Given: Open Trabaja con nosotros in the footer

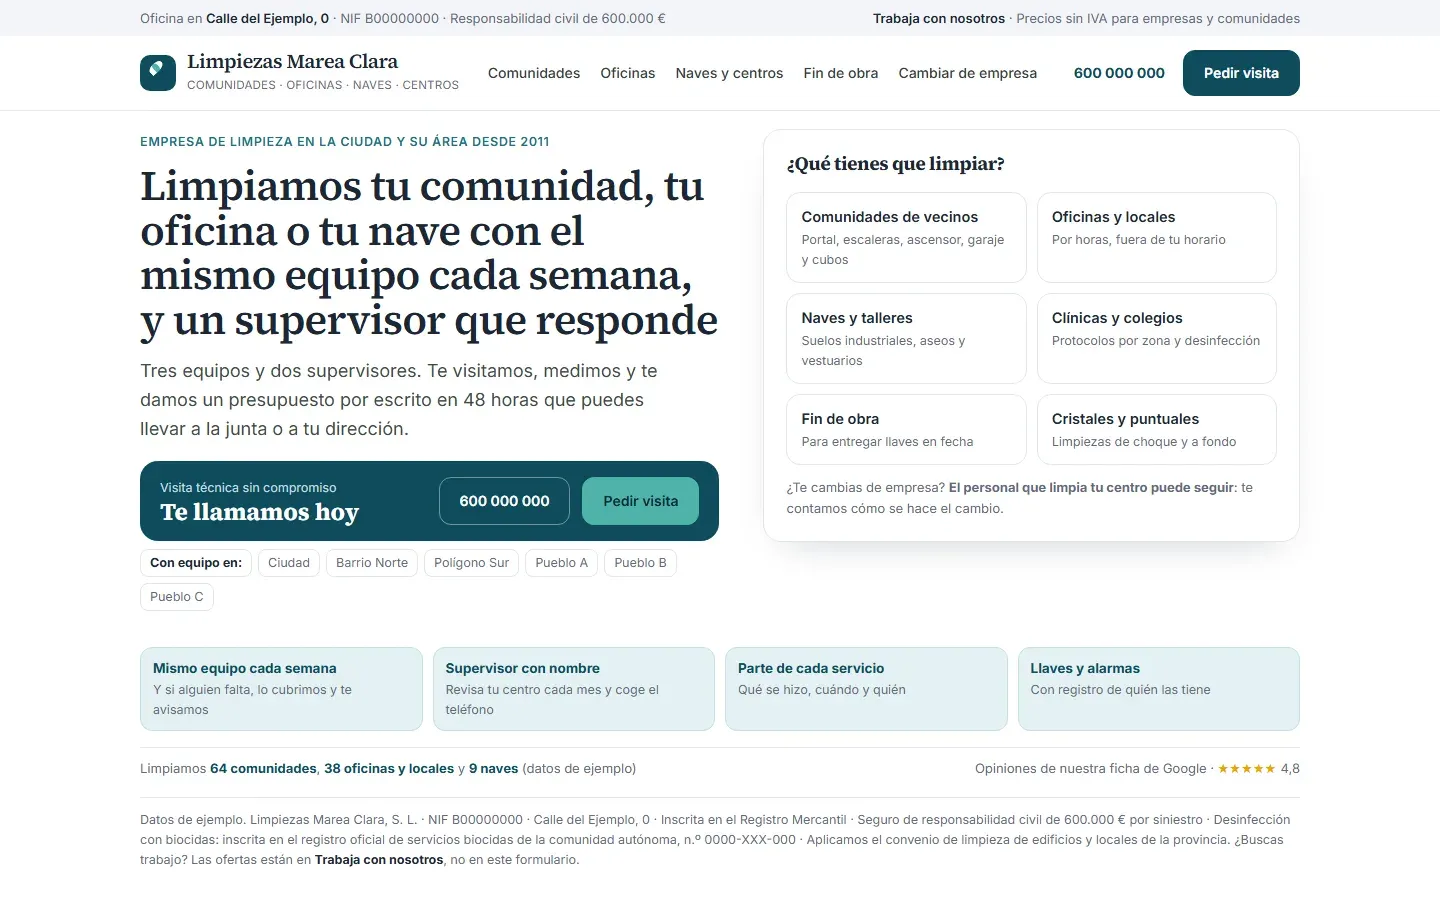Looking at the screenshot, I should [379, 860].
